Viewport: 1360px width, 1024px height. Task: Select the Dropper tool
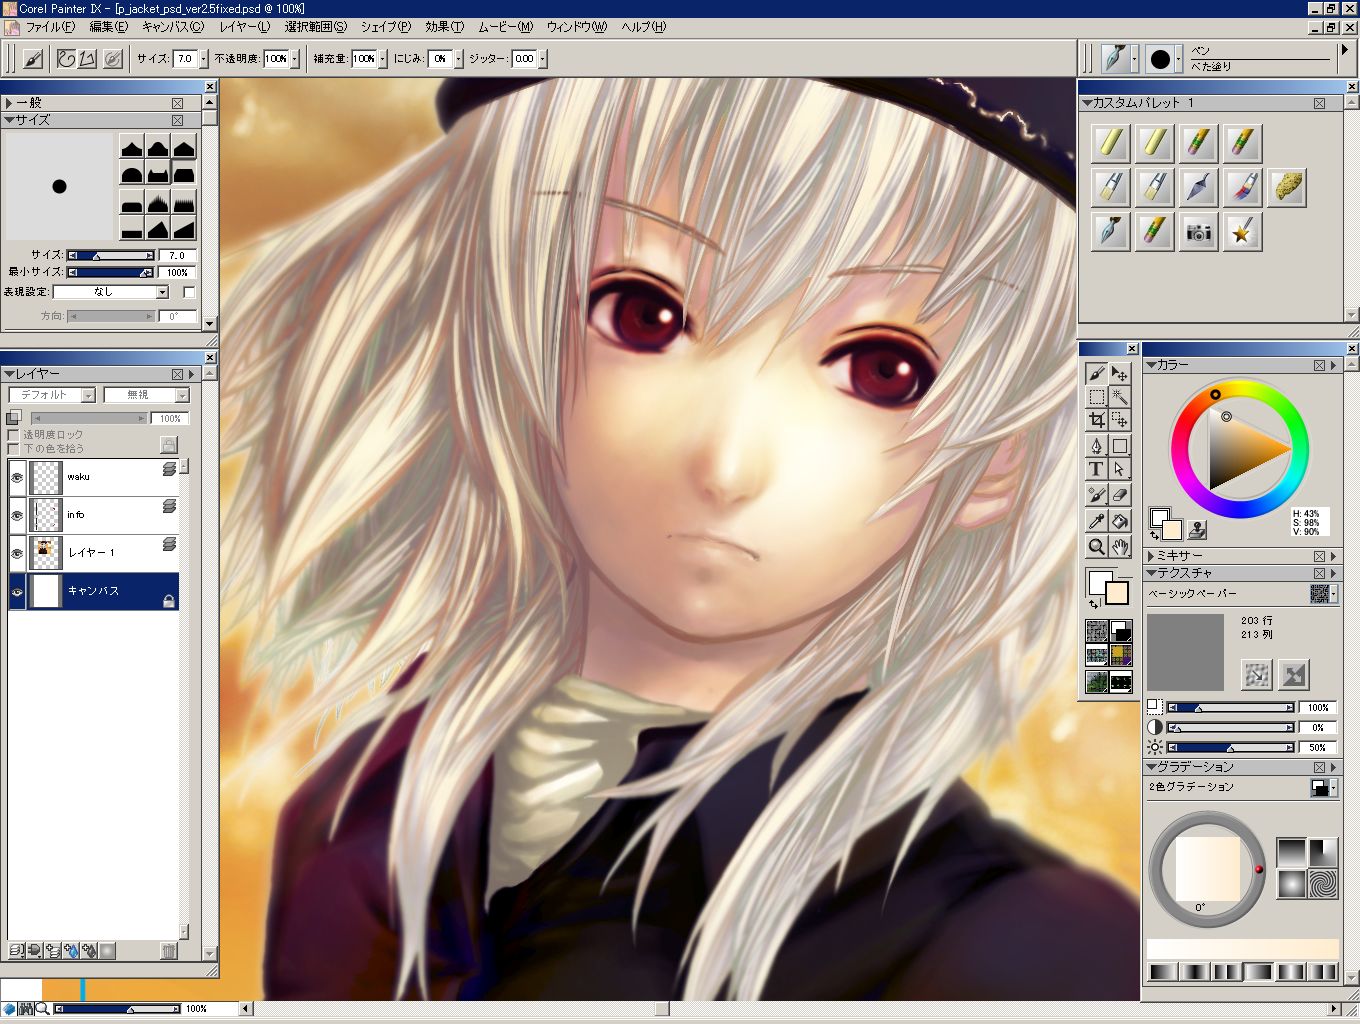coord(1096,521)
